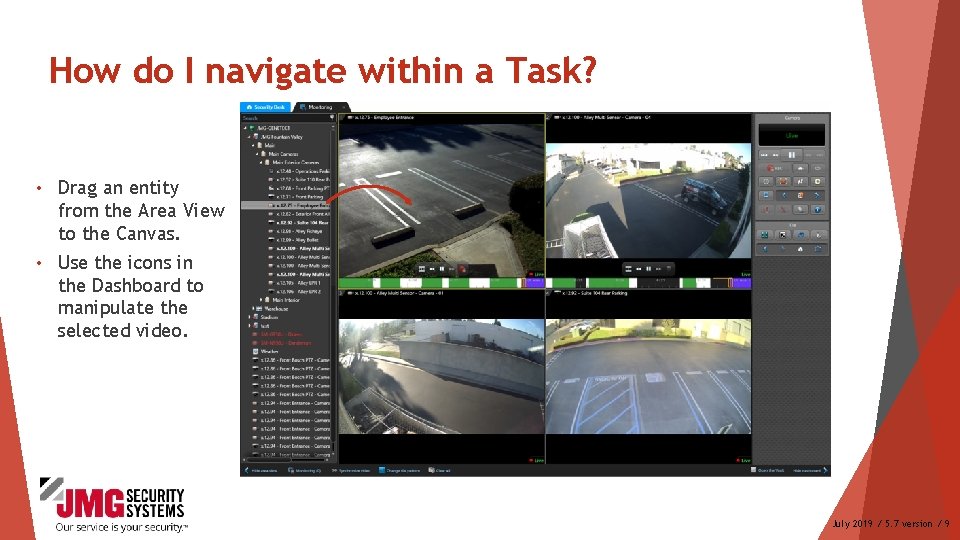Click the Suite 104 Rear Parking tile

point(648,376)
